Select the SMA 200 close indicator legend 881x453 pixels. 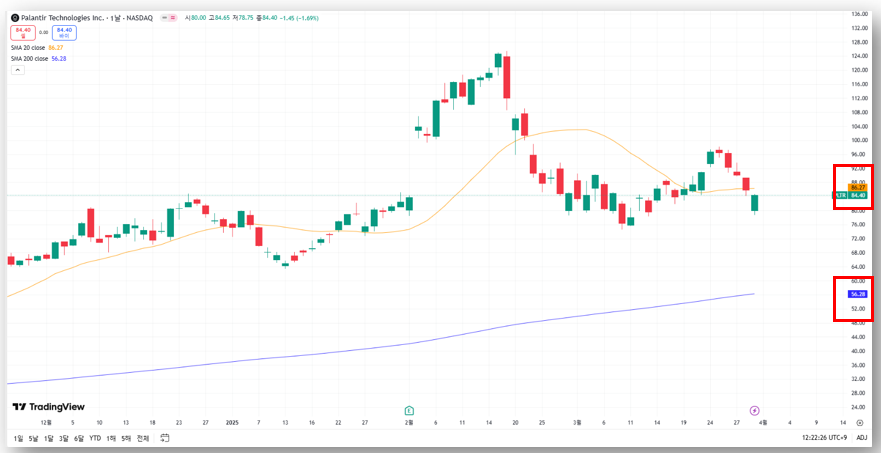[x=30, y=58]
